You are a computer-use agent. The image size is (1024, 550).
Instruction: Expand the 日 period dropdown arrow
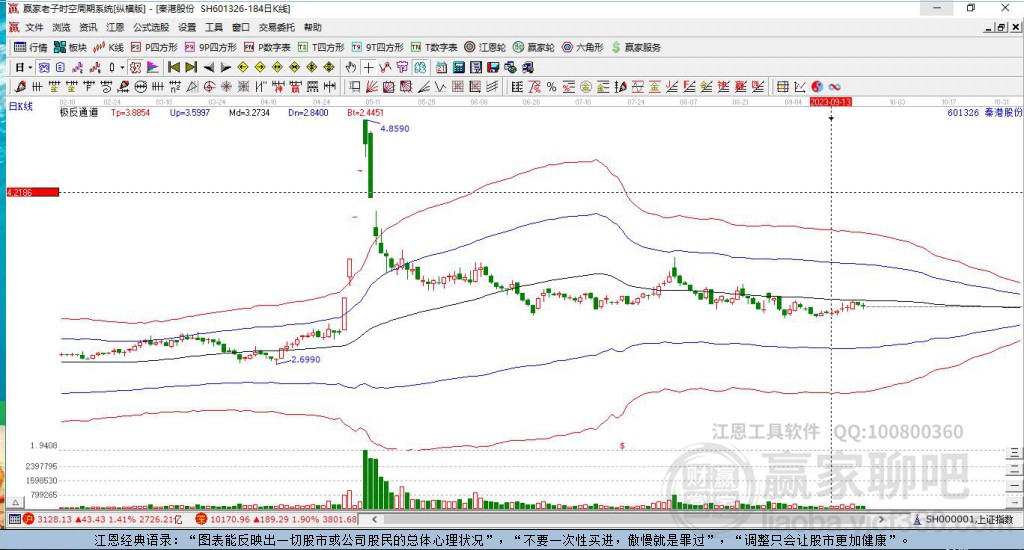30,67
